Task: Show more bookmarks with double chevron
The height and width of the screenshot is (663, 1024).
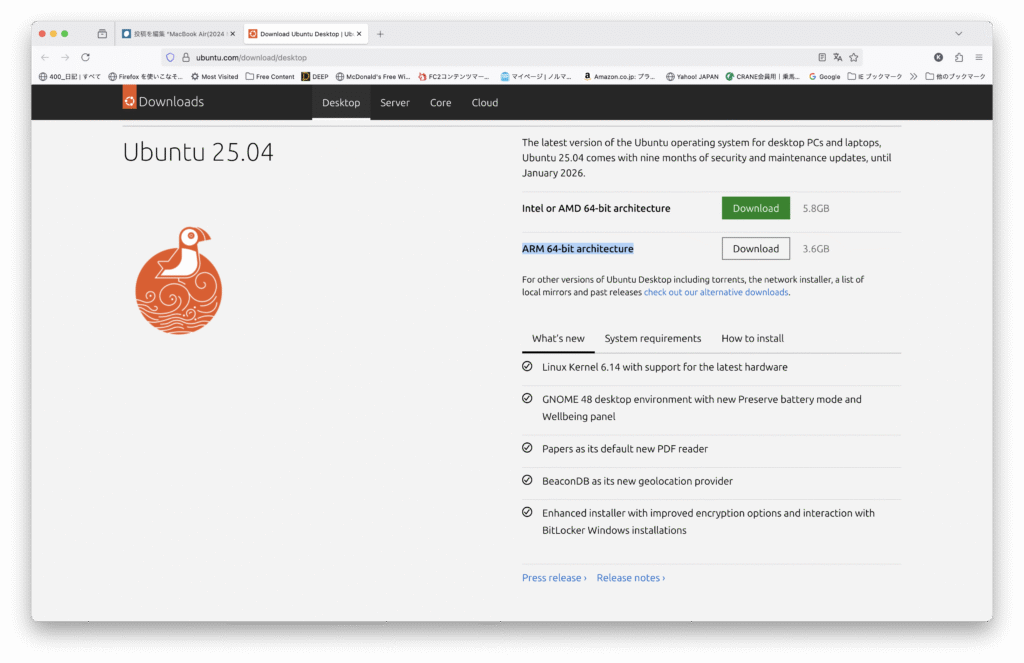Action: [x=913, y=76]
